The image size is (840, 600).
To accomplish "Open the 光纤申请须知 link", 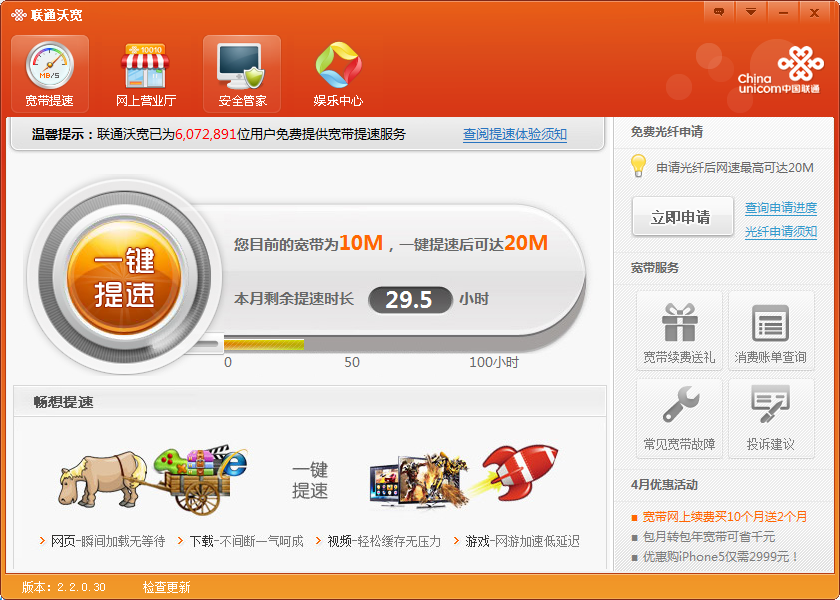I will (781, 231).
